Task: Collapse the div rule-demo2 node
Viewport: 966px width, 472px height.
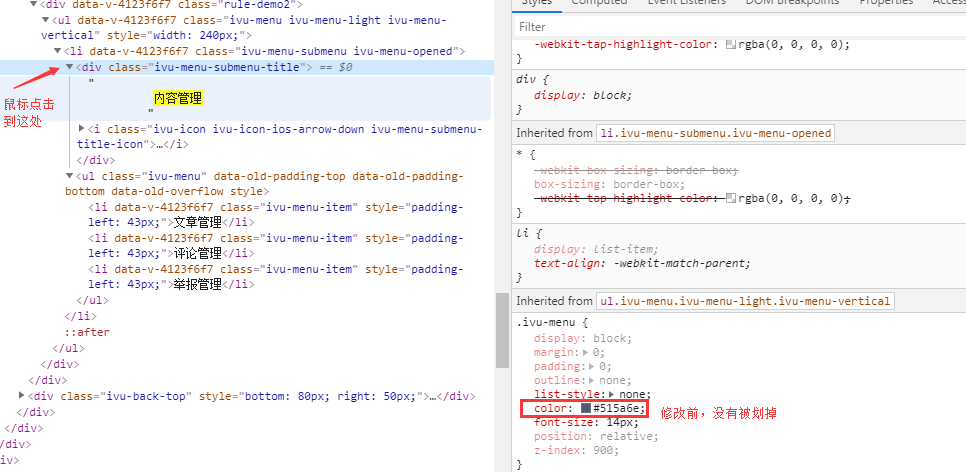Action: [x=34, y=4]
